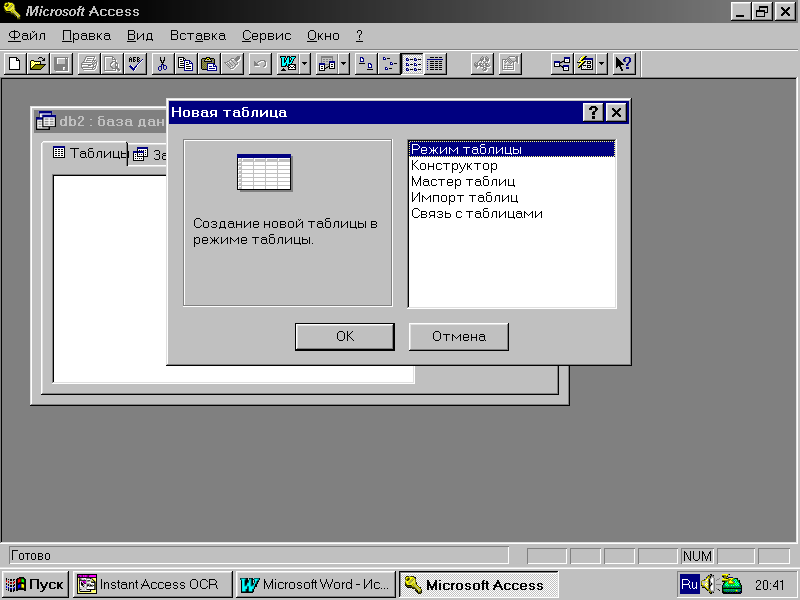Switch to List view icon
The width and height of the screenshot is (800, 600).
pos(412,64)
